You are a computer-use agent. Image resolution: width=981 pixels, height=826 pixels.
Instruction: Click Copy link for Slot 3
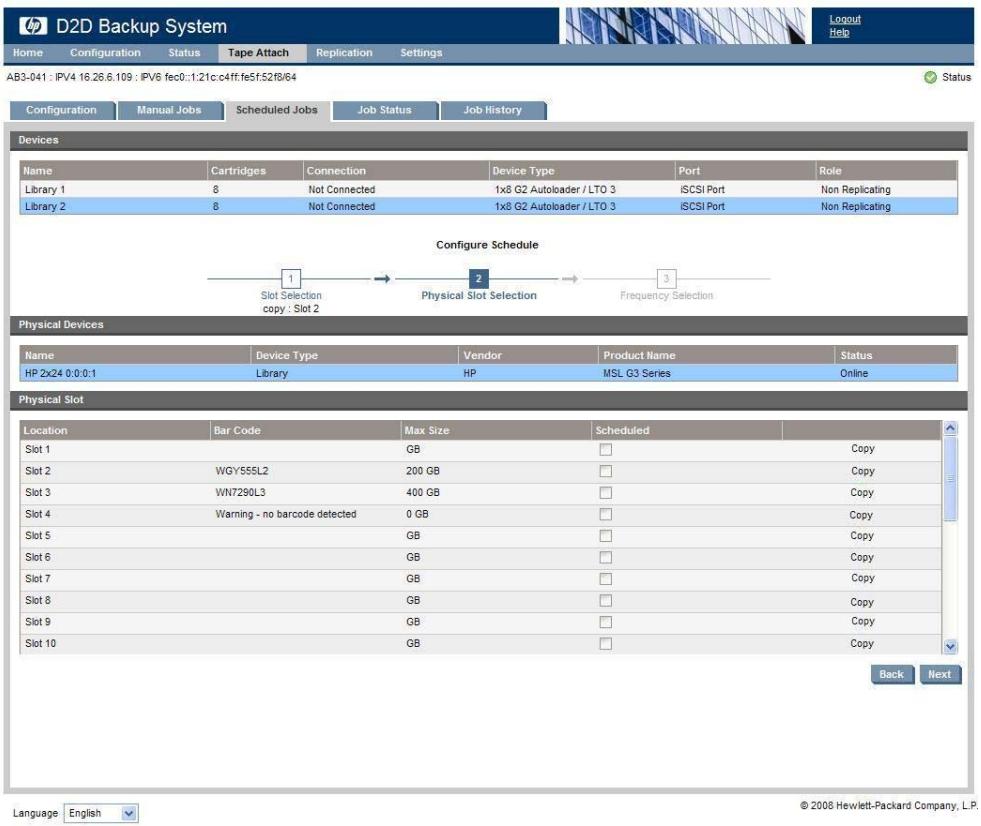click(862, 492)
